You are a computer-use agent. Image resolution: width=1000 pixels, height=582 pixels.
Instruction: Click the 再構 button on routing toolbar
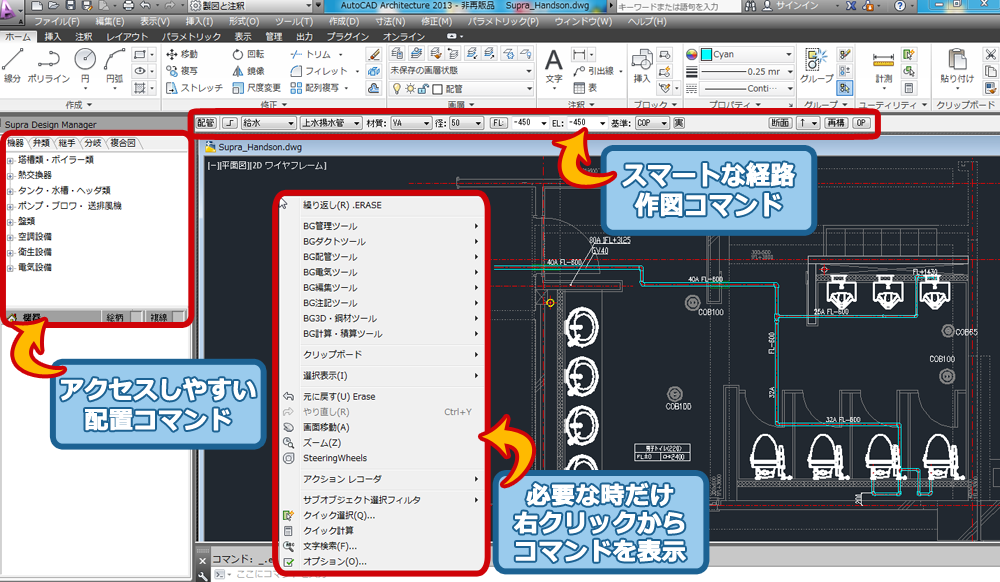tap(835, 122)
